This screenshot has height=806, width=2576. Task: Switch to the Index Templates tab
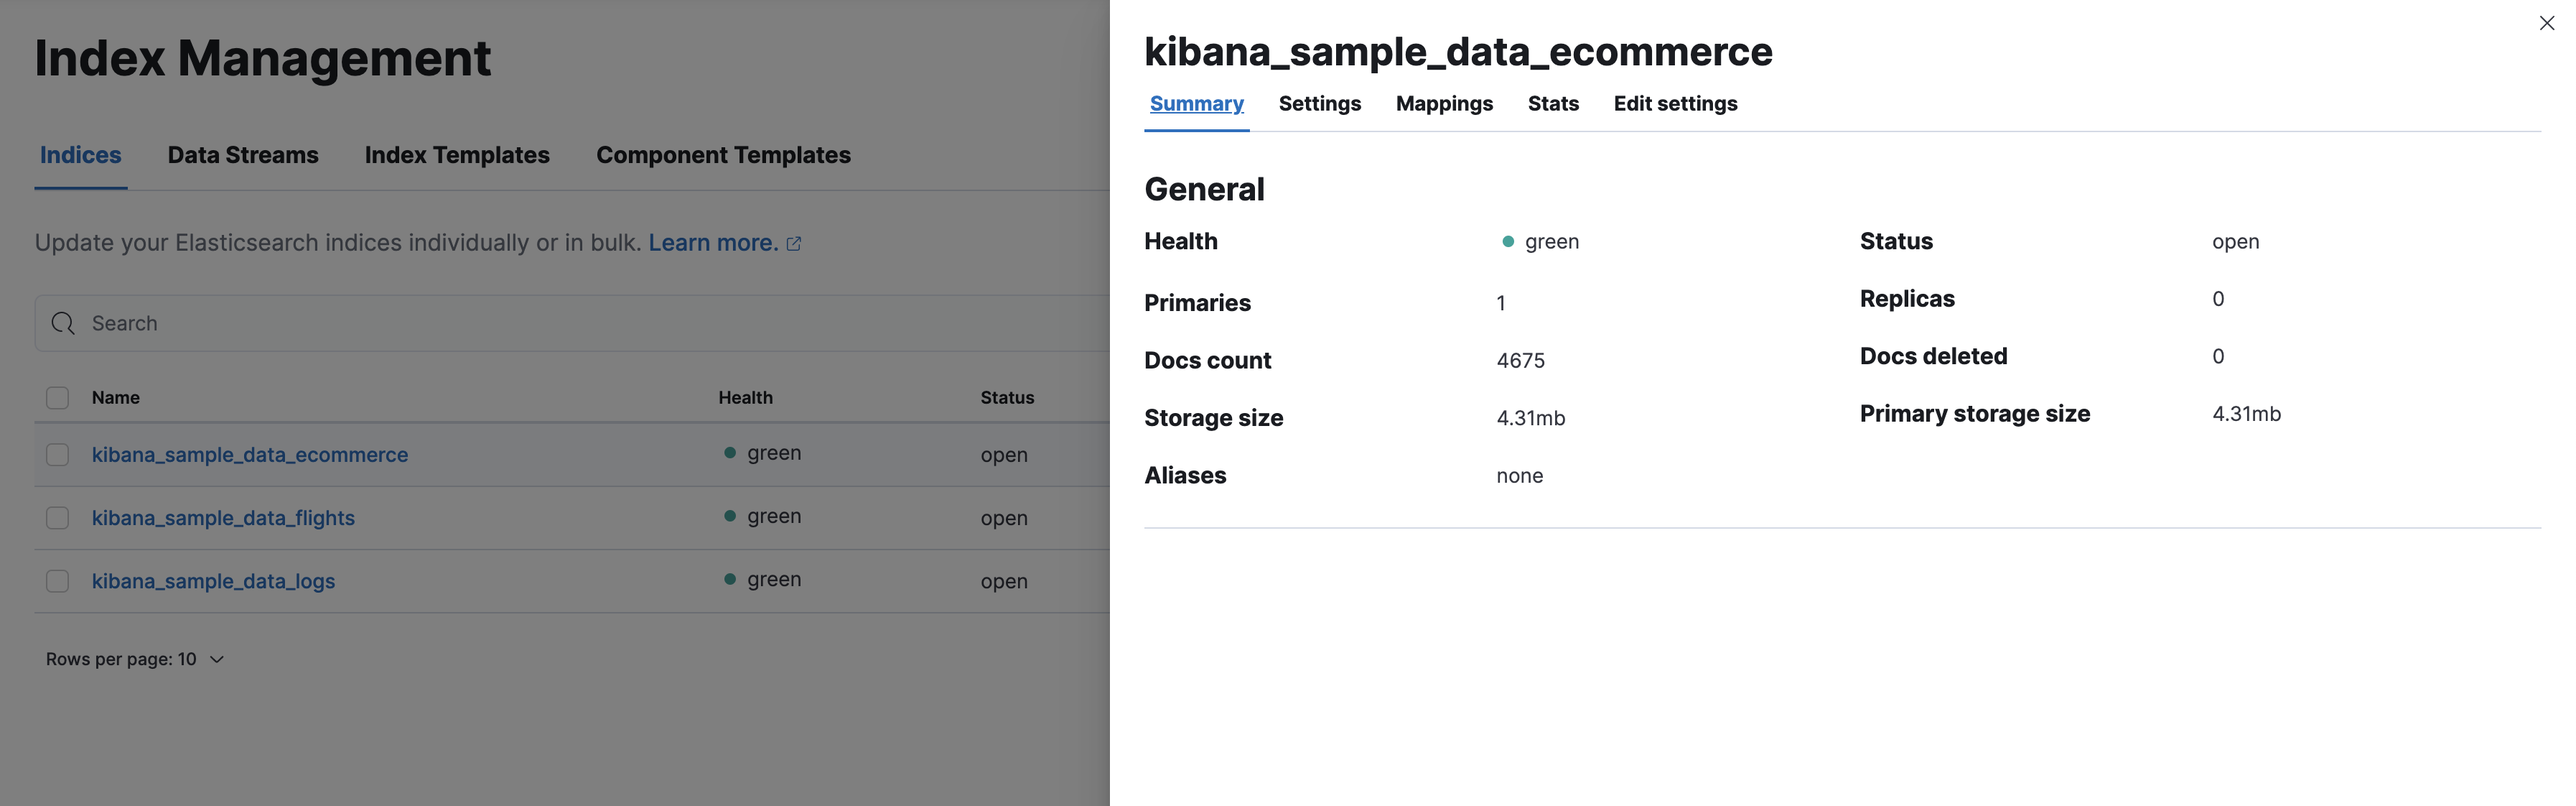tap(457, 154)
